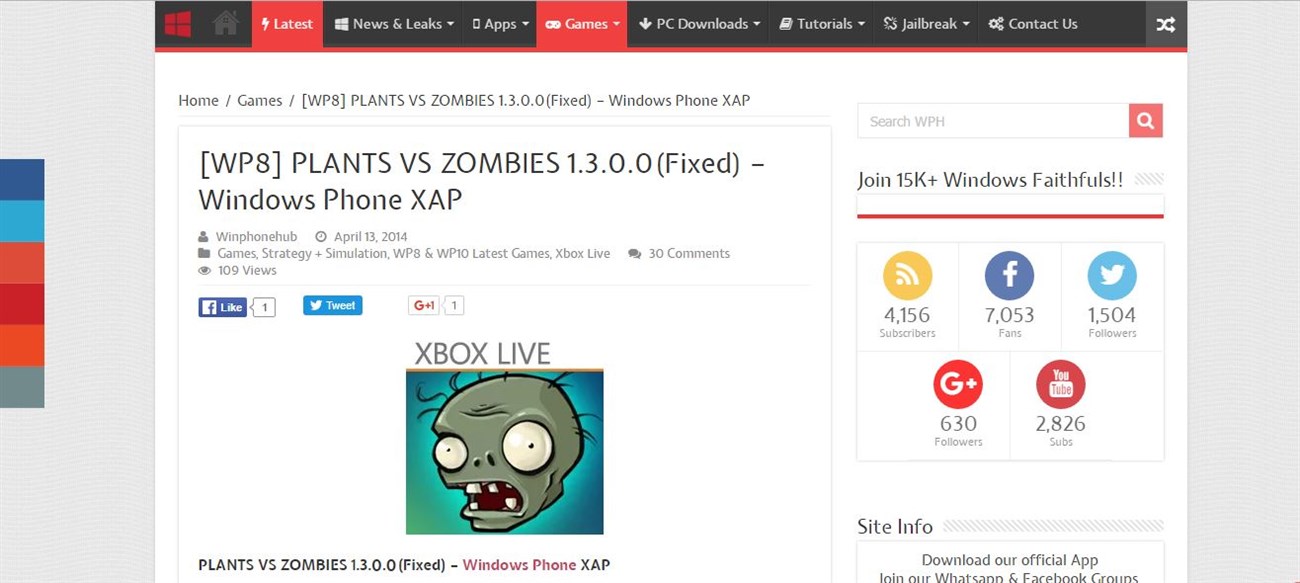This screenshot has width=1300, height=583.
Task: Open the Latest tab
Action: pos(287,24)
